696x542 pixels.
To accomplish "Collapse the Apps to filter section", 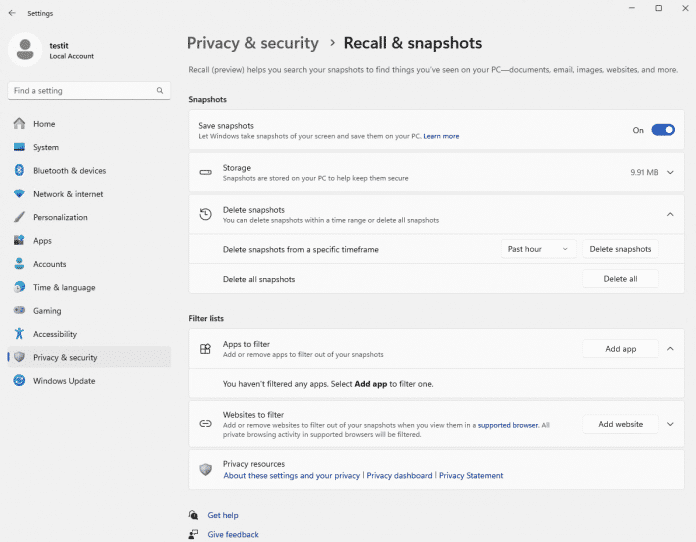I will tap(669, 349).
